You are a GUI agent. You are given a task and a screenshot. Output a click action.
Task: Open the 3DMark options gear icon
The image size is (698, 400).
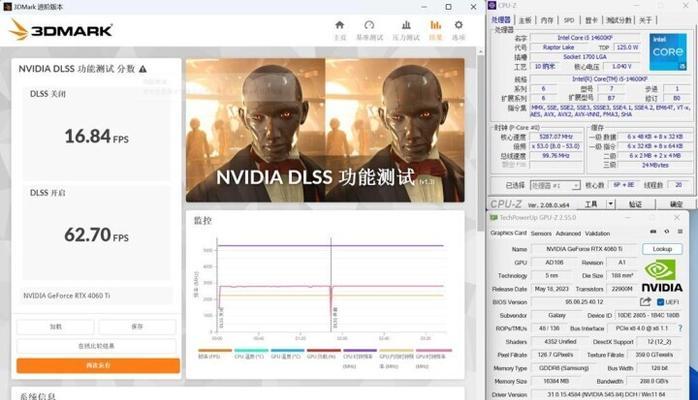click(x=459, y=25)
